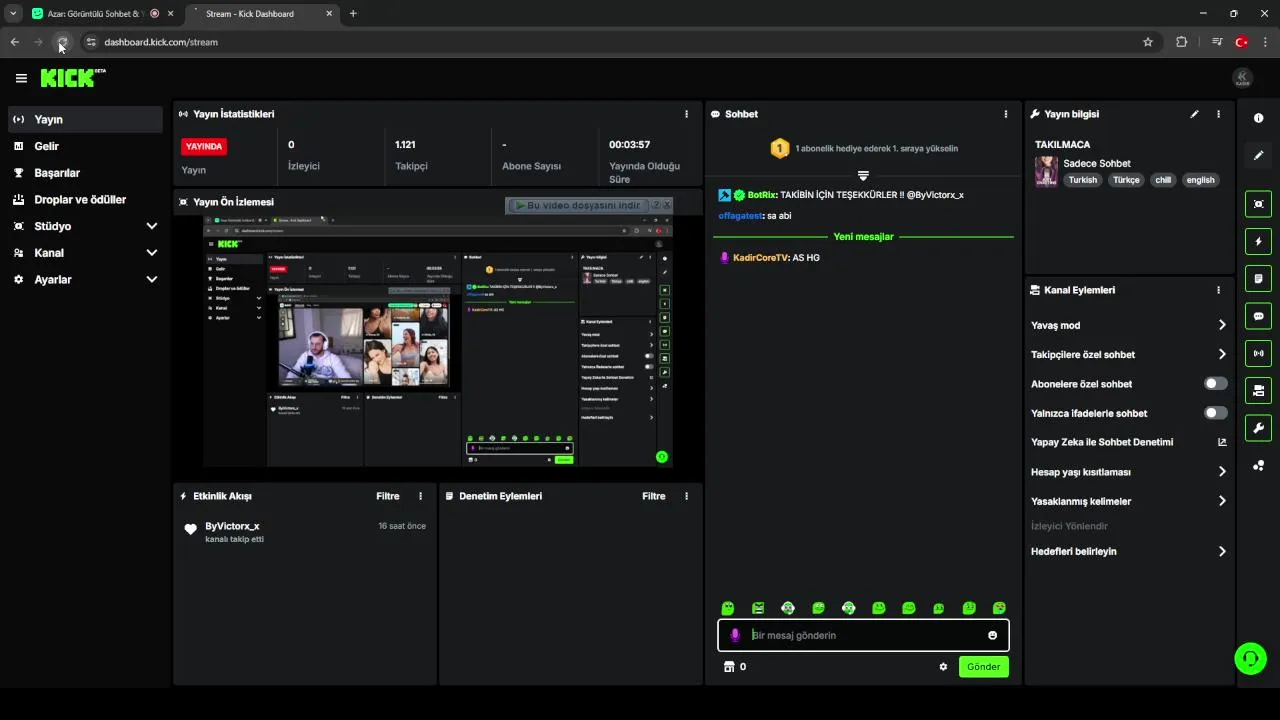Open the profile avatar menu in the header
This screenshot has width=1280, height=720.
(1242, 78)
